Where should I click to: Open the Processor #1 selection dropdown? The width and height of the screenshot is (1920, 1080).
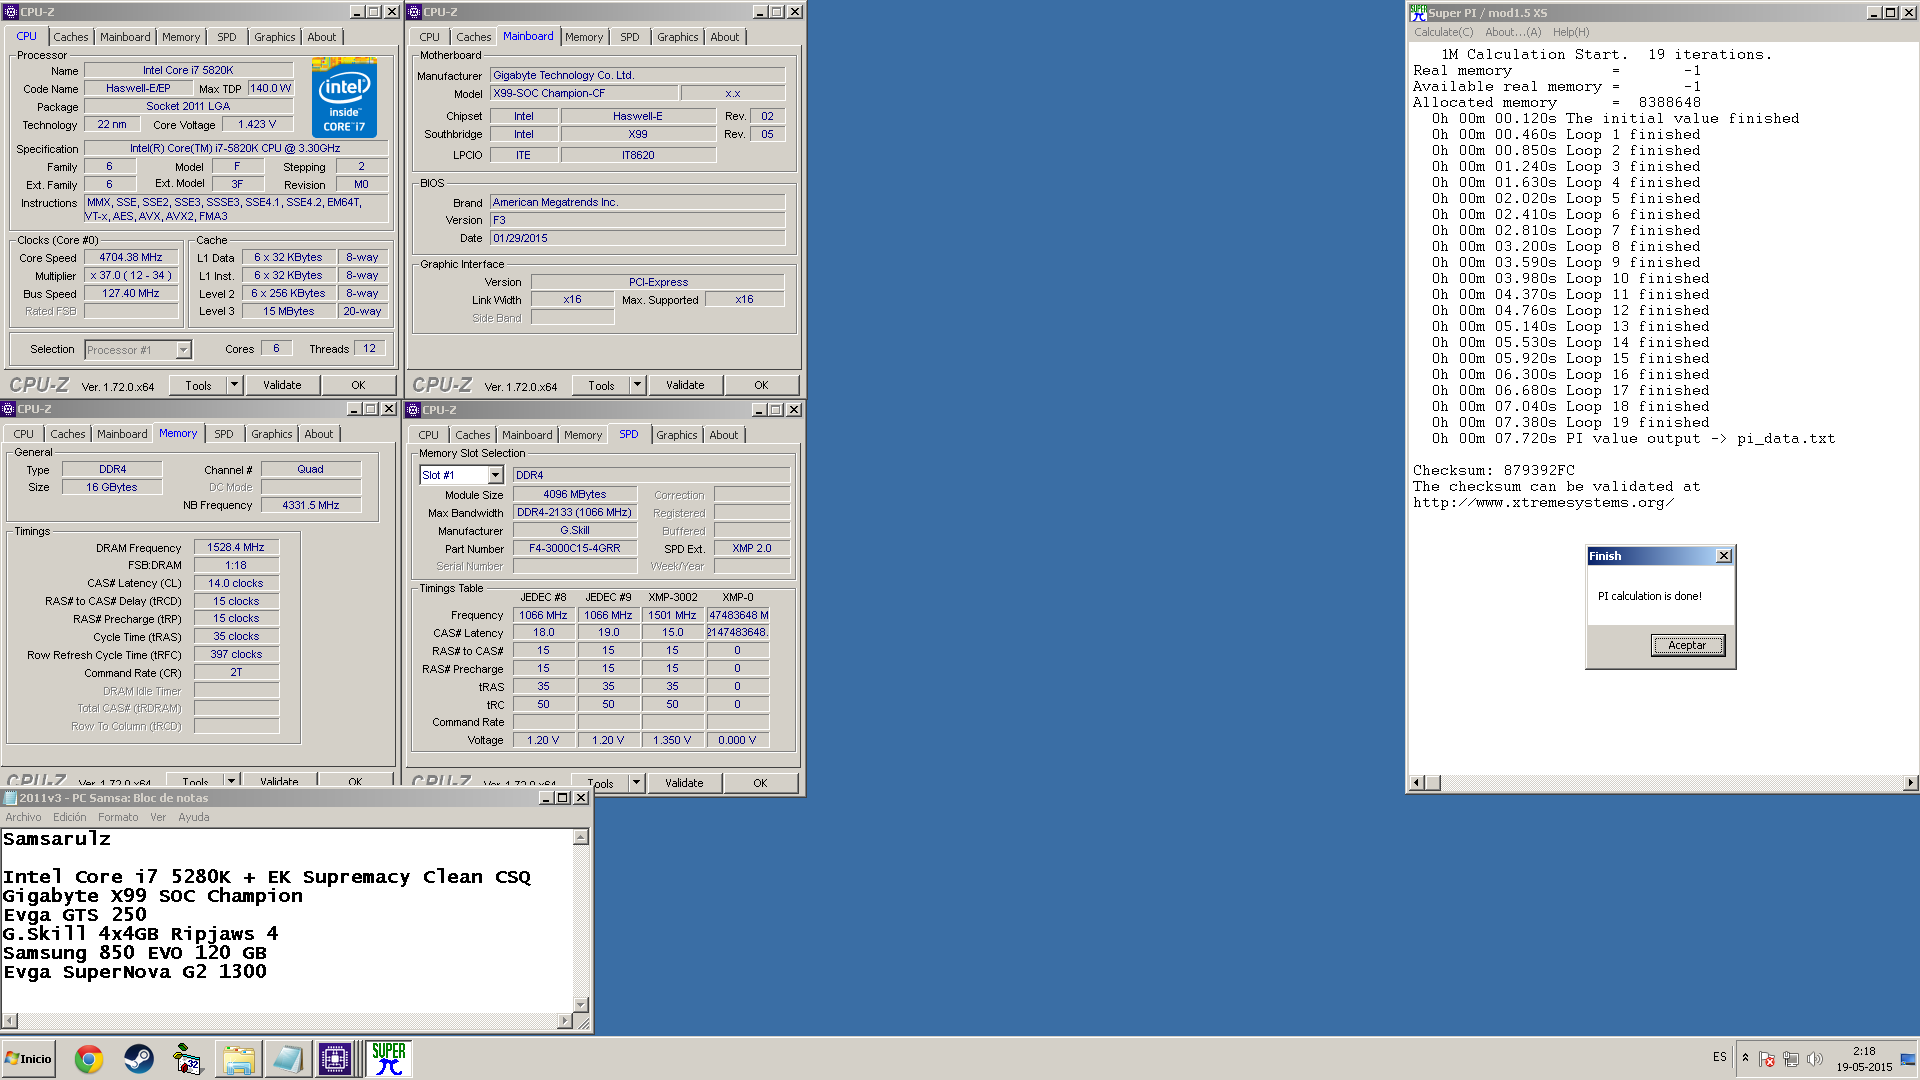[183, 350]
